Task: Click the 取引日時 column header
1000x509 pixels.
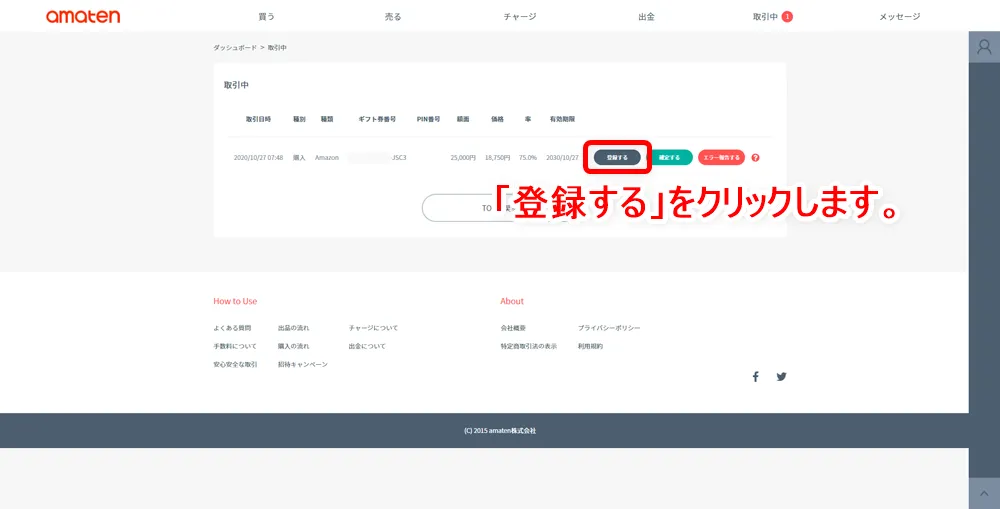Action: point(258,119)
